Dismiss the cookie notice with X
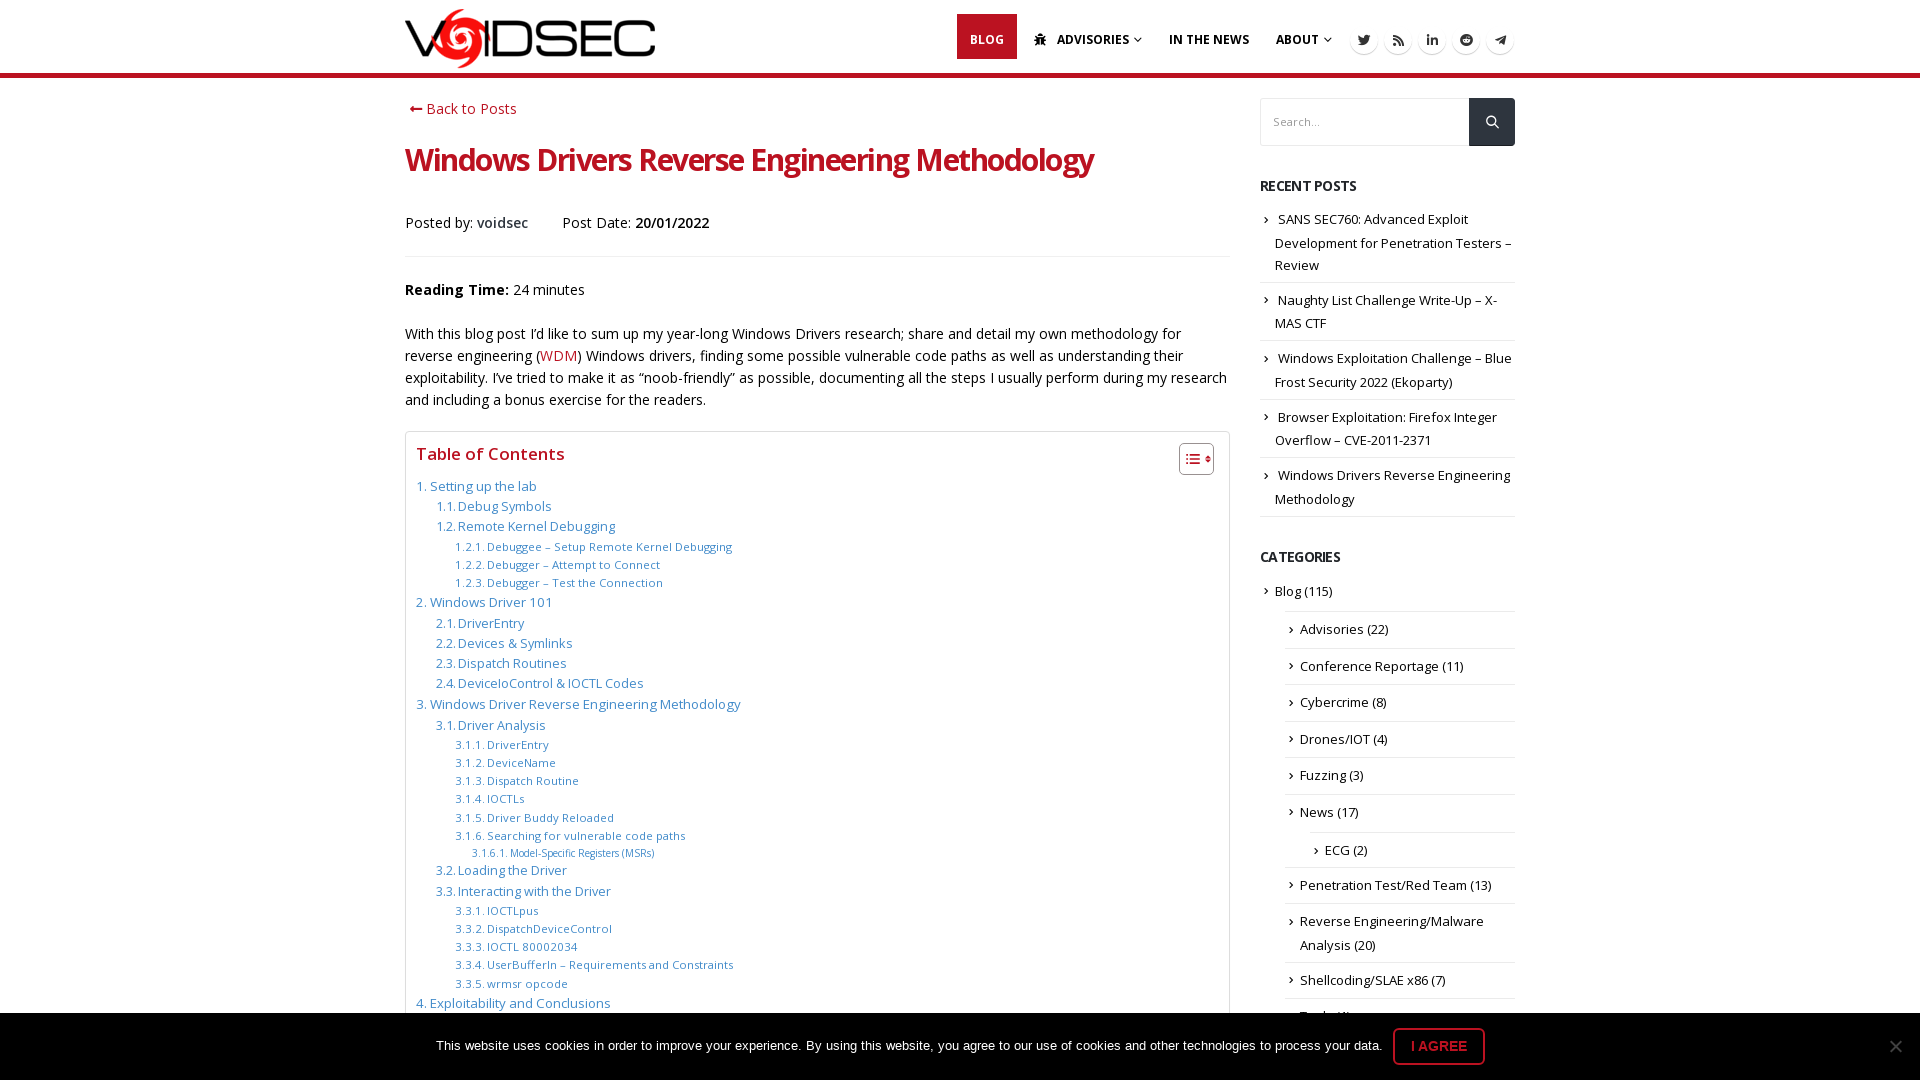 1895,1046
